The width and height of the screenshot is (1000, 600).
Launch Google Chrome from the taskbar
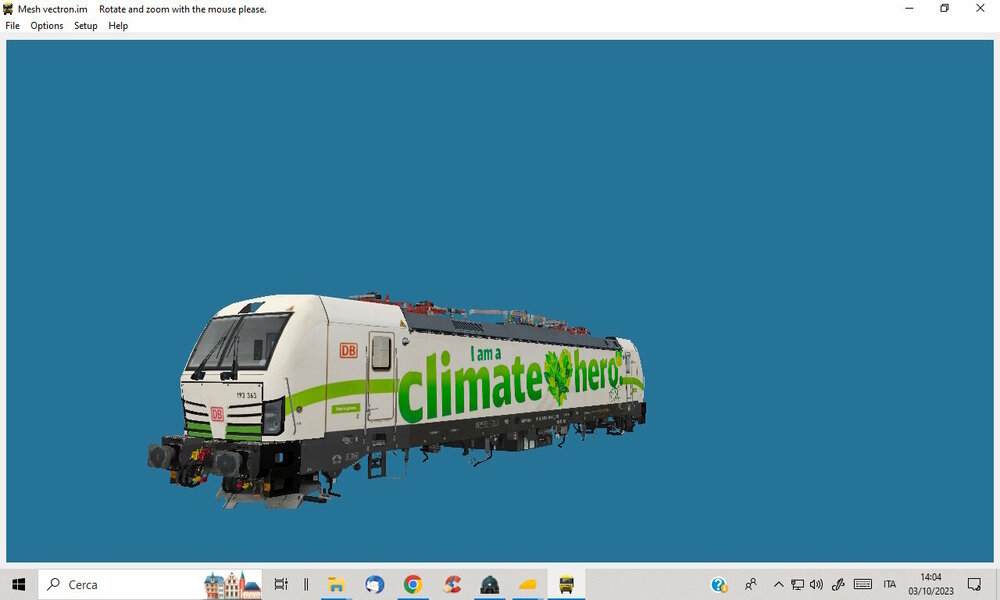point(413,584)
